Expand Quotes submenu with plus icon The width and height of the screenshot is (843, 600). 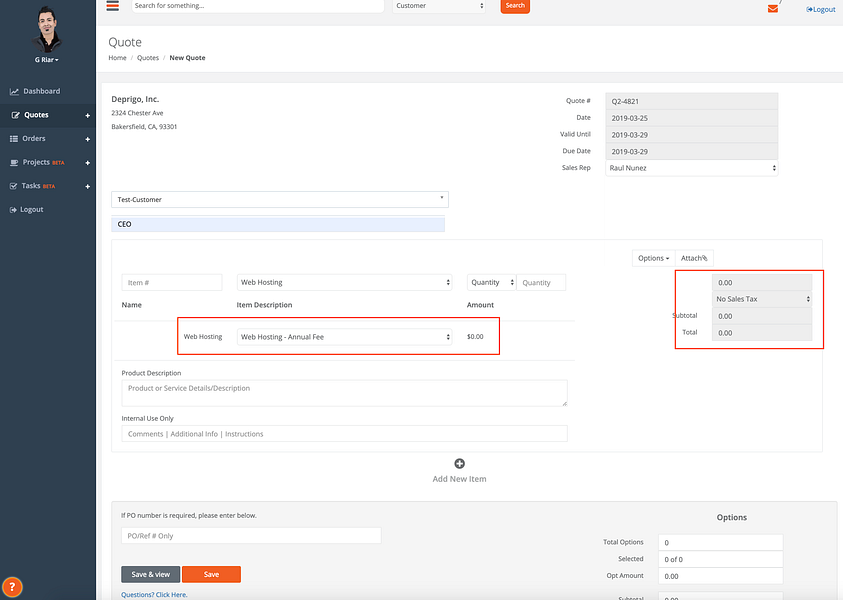coord(87,116)
